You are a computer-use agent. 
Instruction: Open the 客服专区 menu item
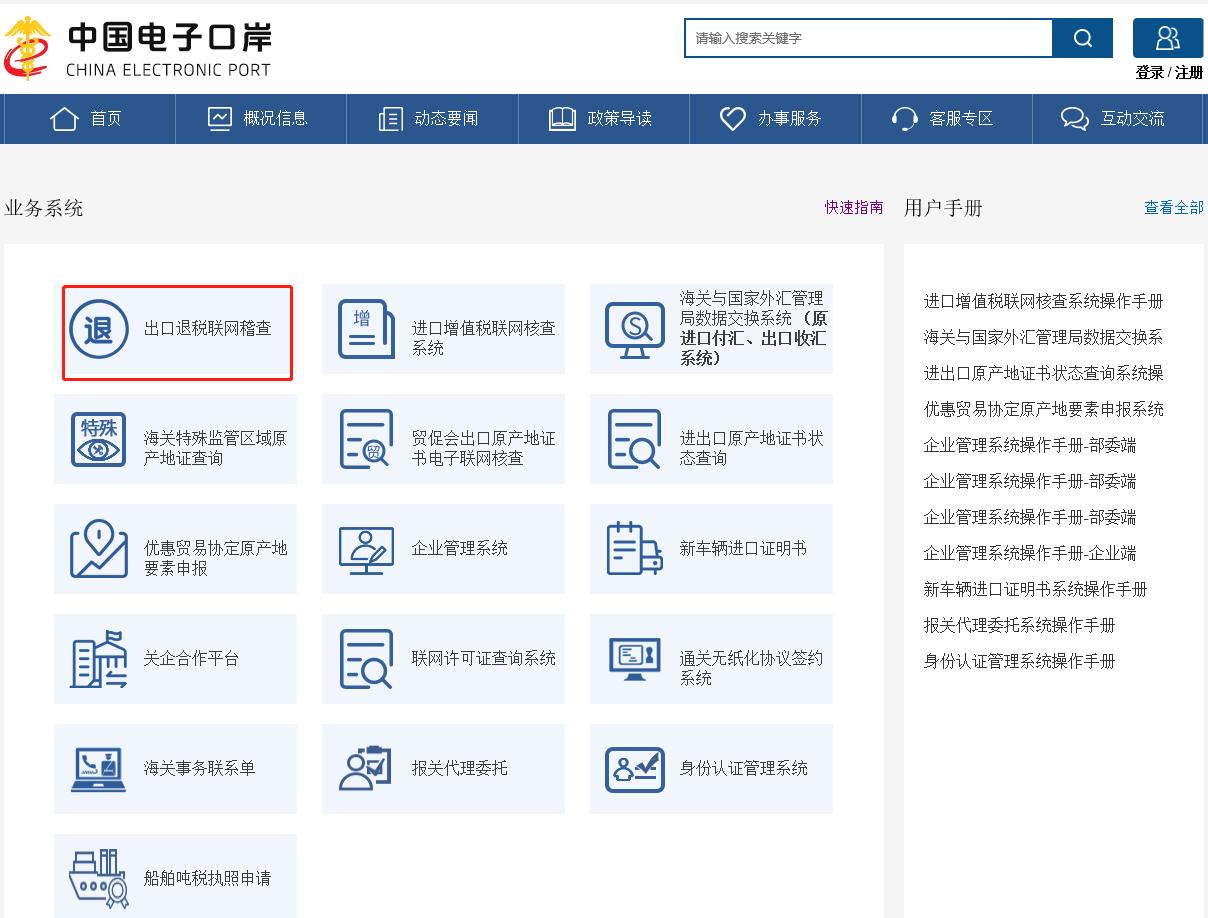click(945, 118)
